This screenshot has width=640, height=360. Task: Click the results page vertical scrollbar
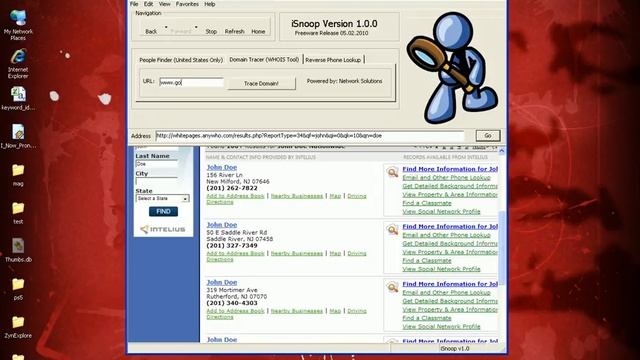coord(502,248)
